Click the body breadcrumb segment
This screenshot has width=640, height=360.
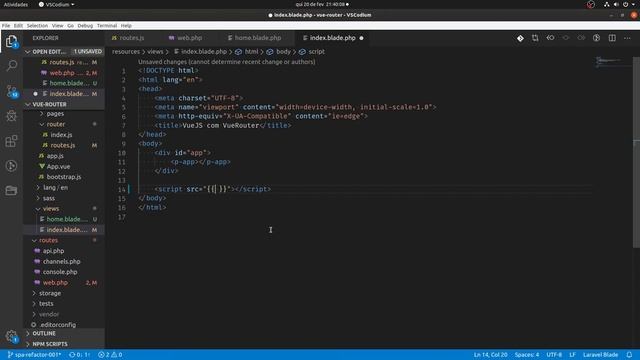[283, 51]
